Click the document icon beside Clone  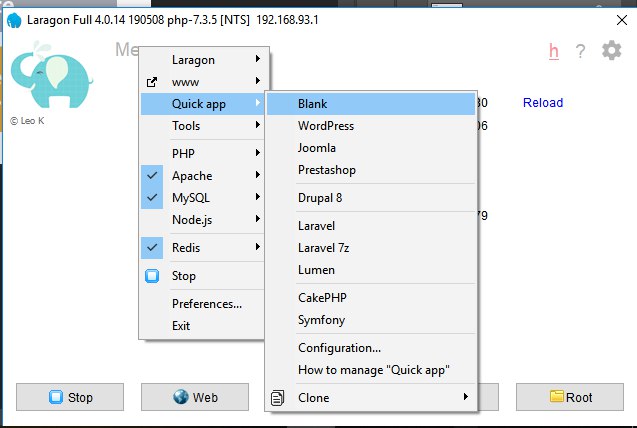pyautogui.click(x=277, y=398)
